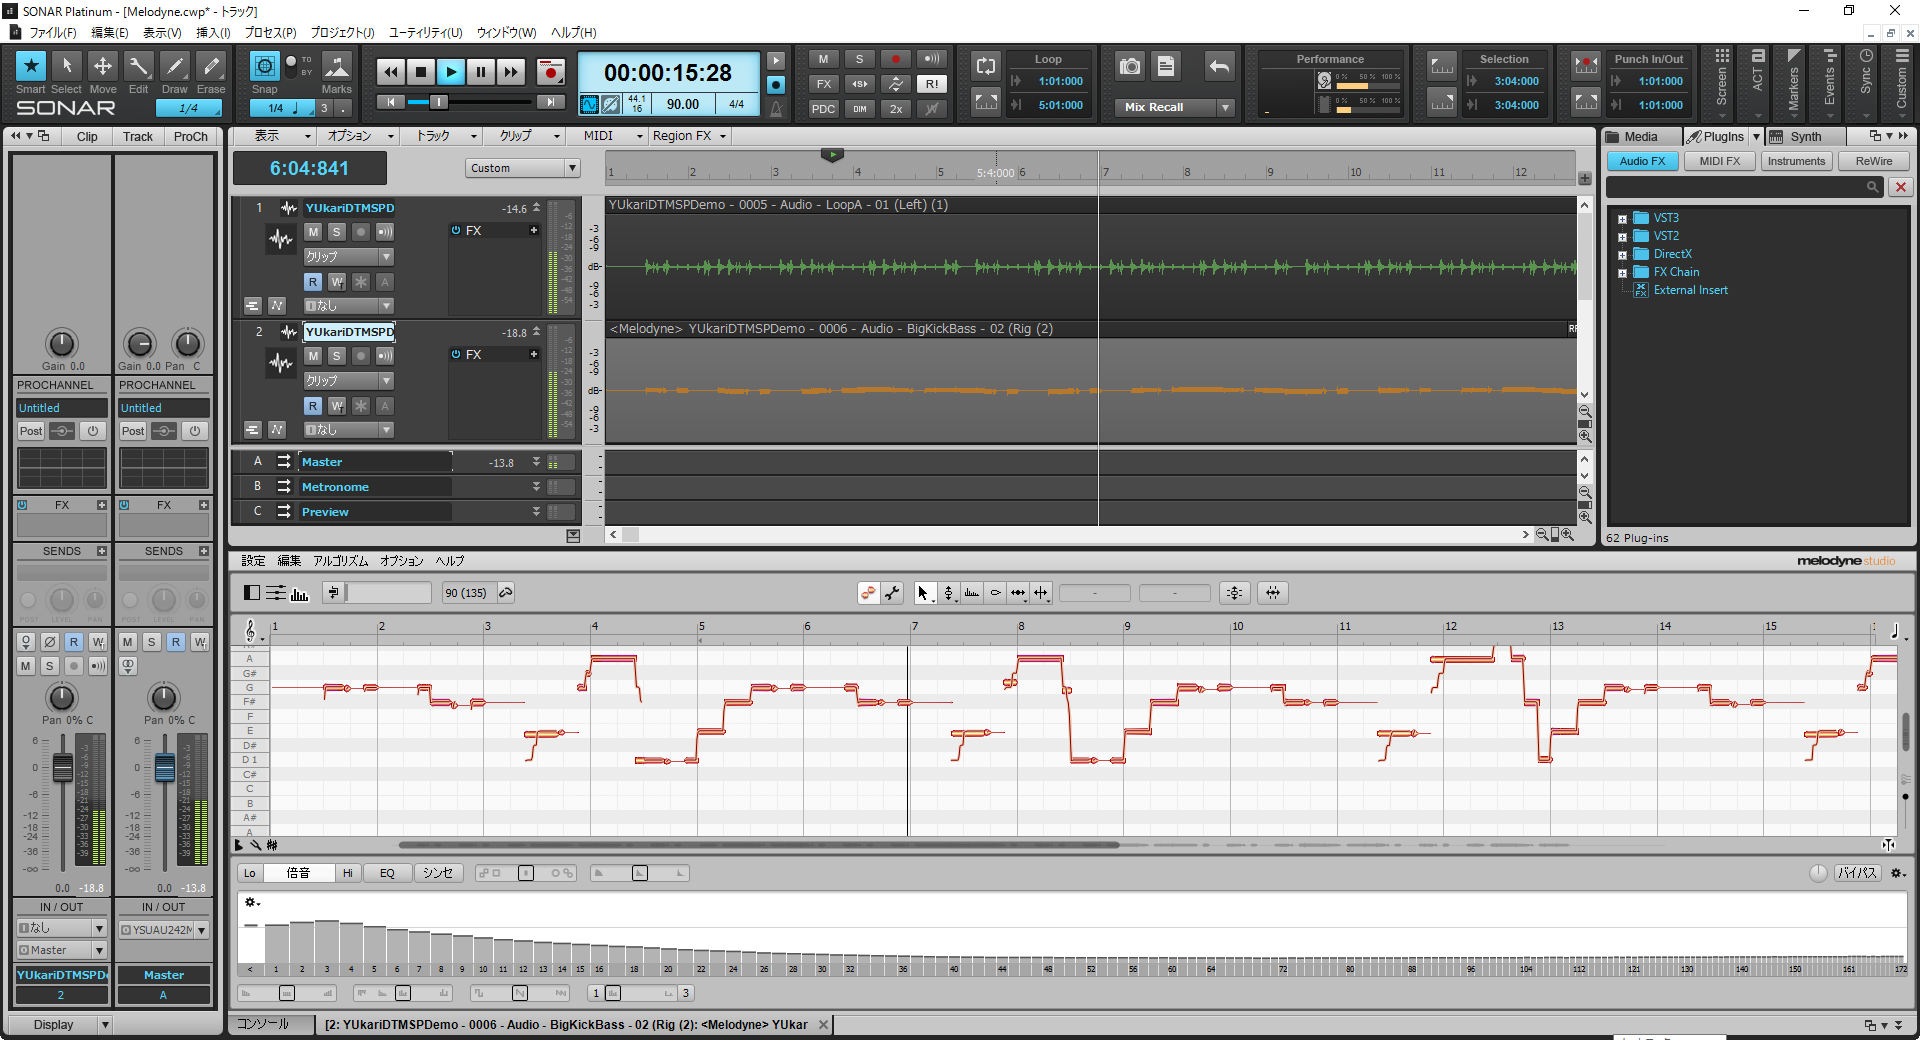Open the Master output dropdown in Inspector

tap(62, 950)
